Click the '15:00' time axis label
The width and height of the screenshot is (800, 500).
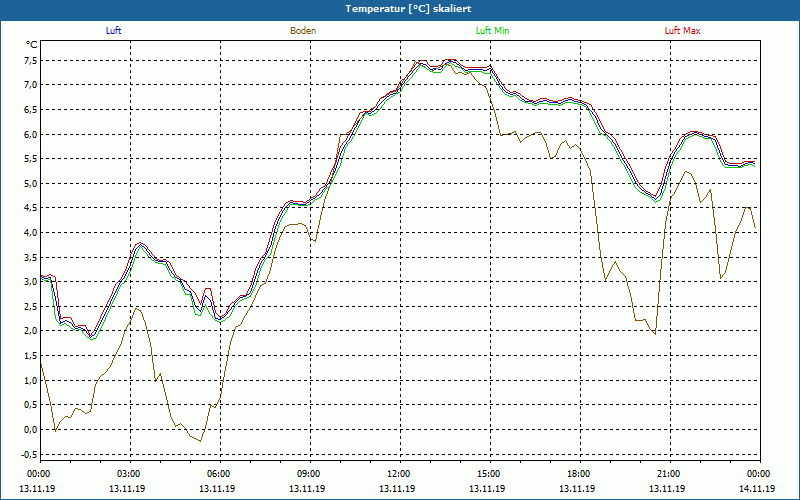point(489,474)
